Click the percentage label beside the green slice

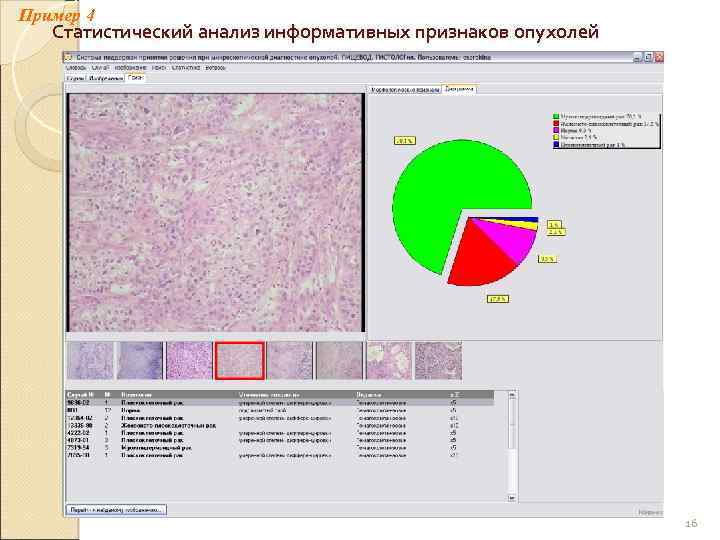click(x=405, y=141)
